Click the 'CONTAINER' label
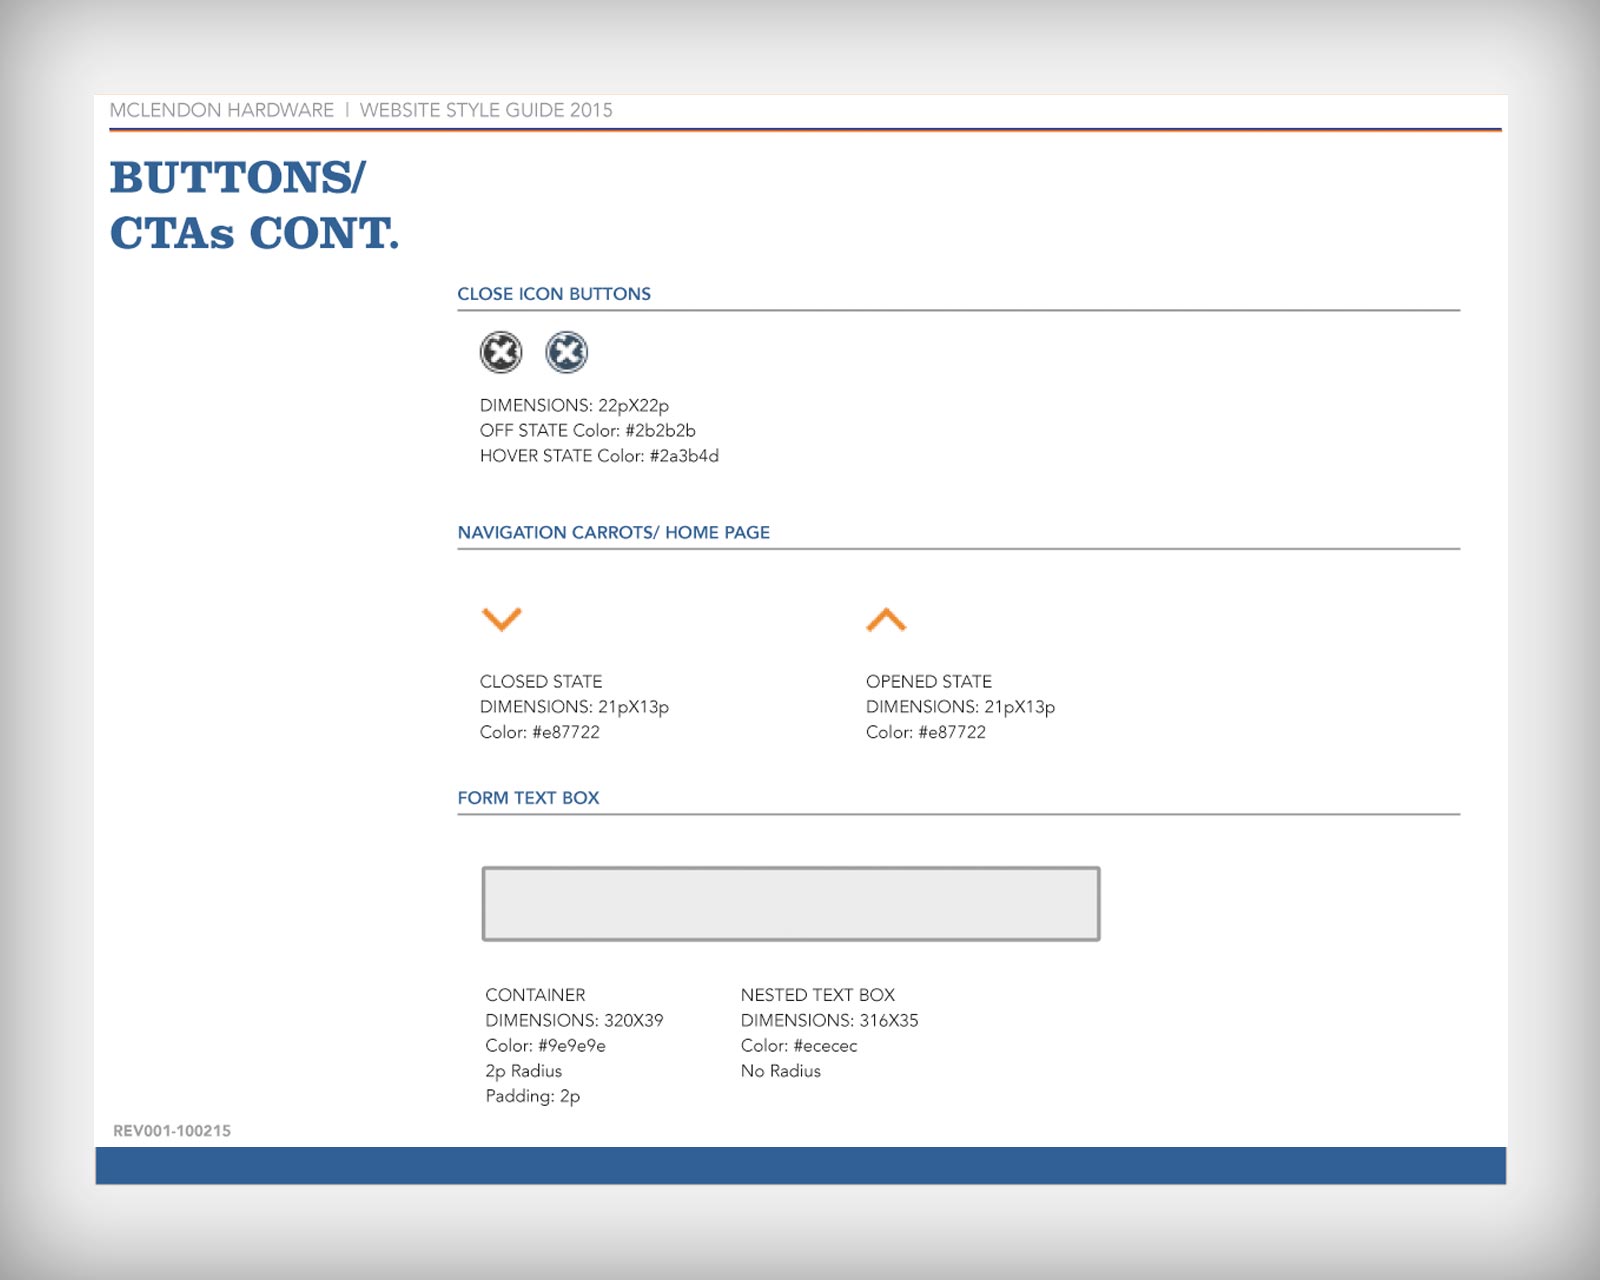1600x1280 pixels. coord(535,995)
